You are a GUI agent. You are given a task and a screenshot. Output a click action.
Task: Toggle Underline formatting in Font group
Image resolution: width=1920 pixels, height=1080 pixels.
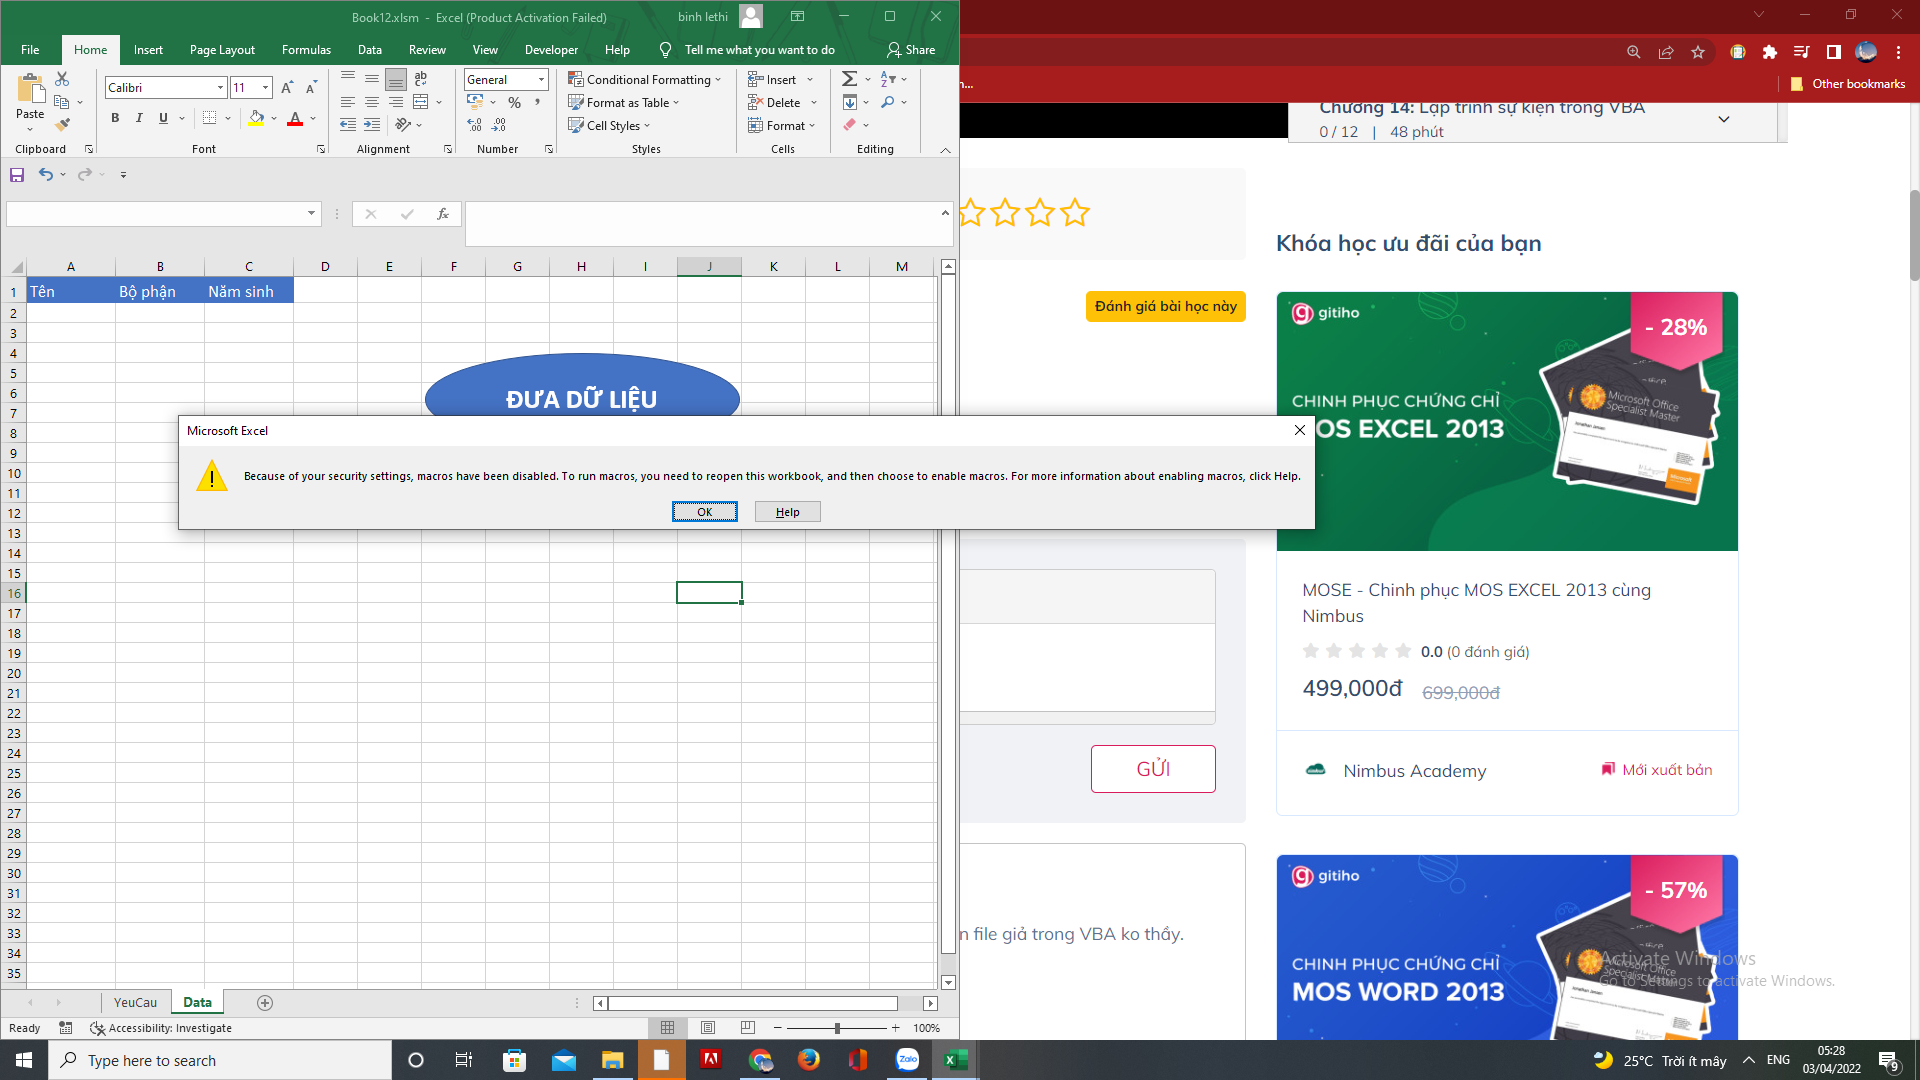(x=163, y=118)
